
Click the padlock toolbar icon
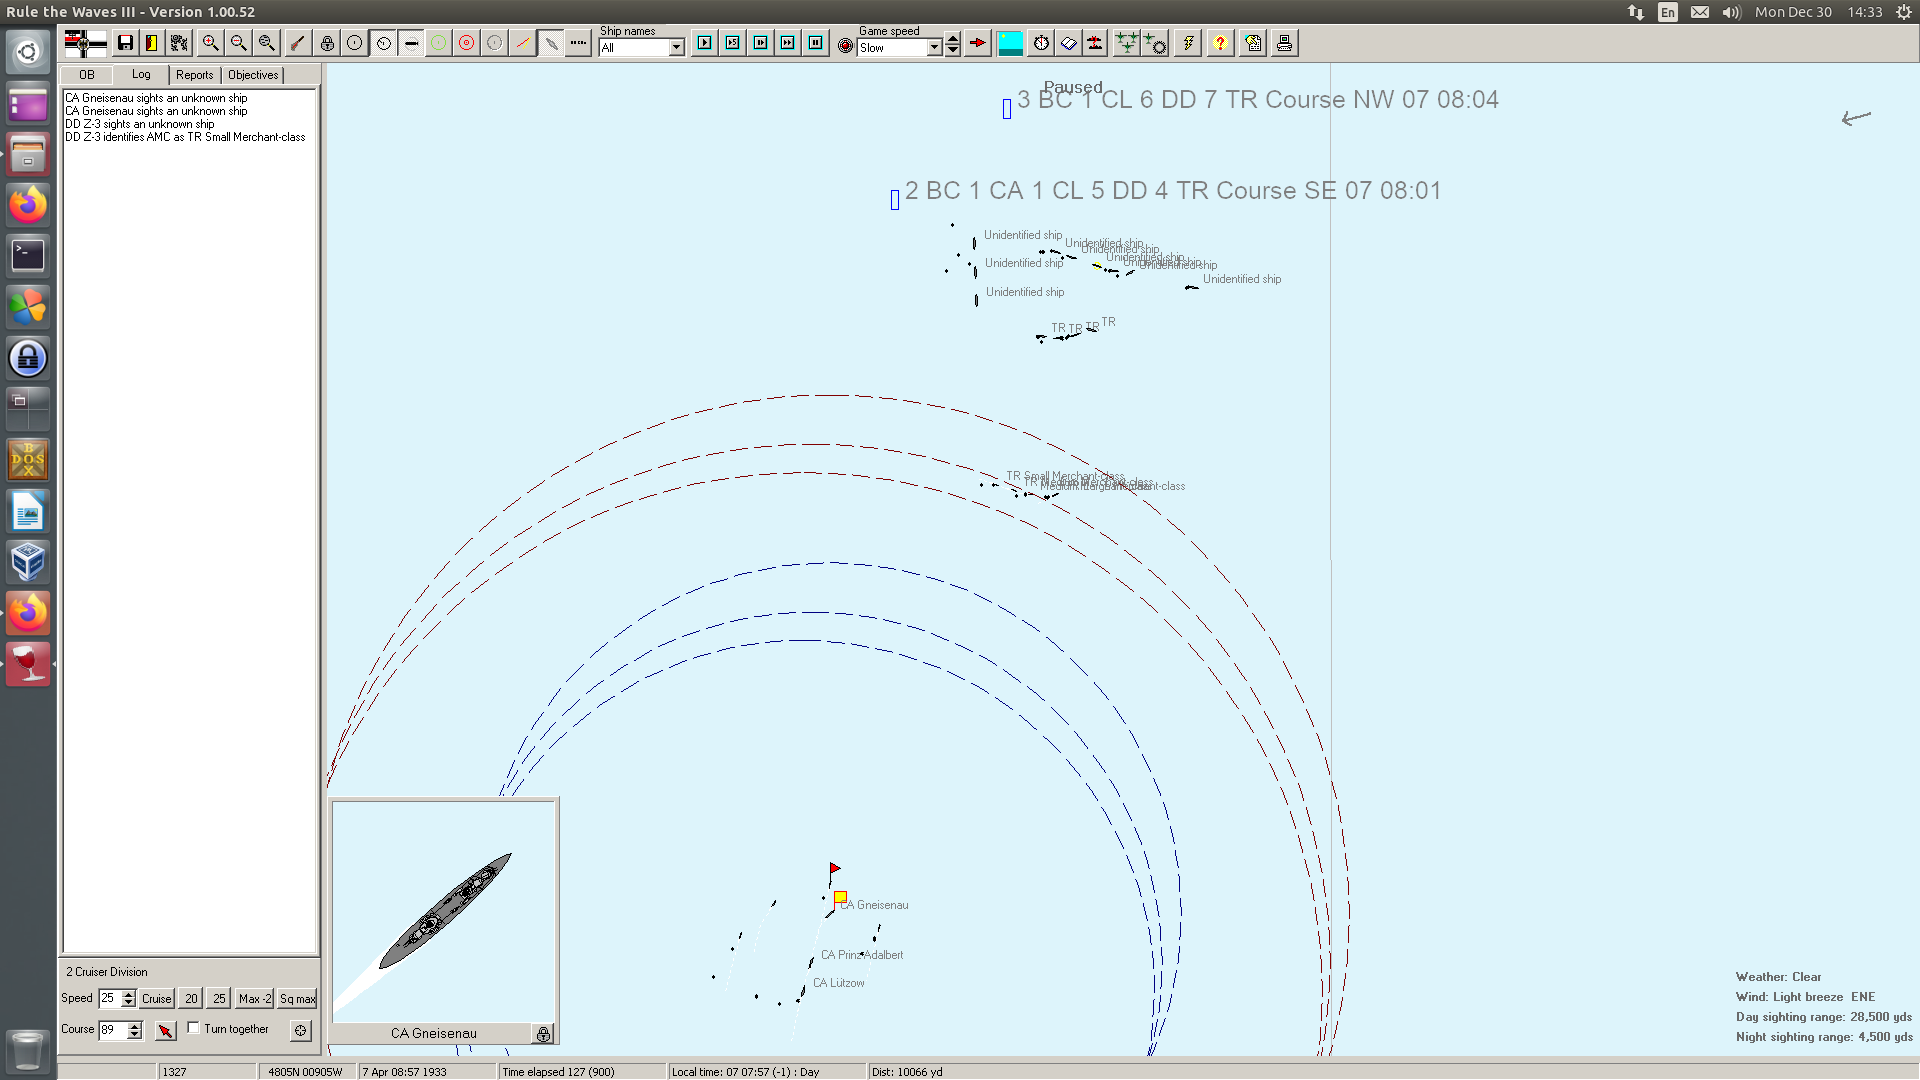327,43
